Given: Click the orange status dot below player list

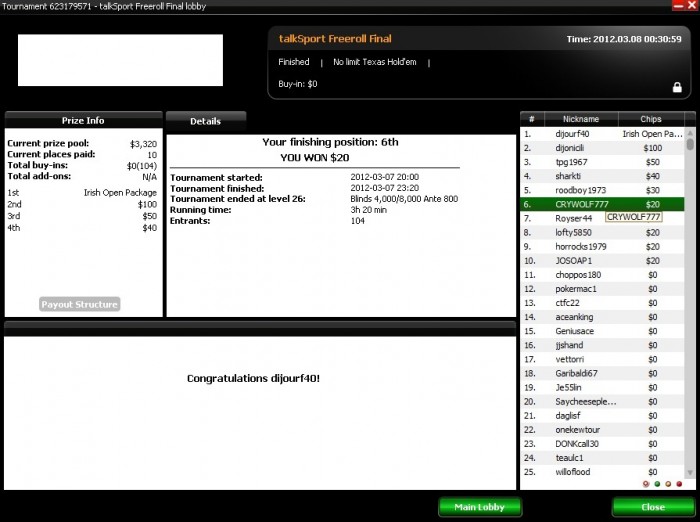Looking at the screenshot, I should [x=668, y=484].
